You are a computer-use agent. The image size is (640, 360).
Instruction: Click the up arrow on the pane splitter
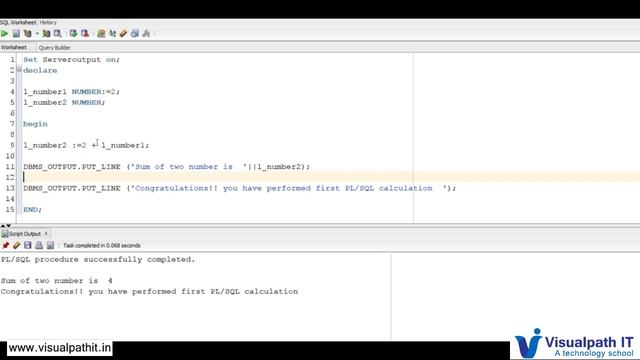click(3, 225)
